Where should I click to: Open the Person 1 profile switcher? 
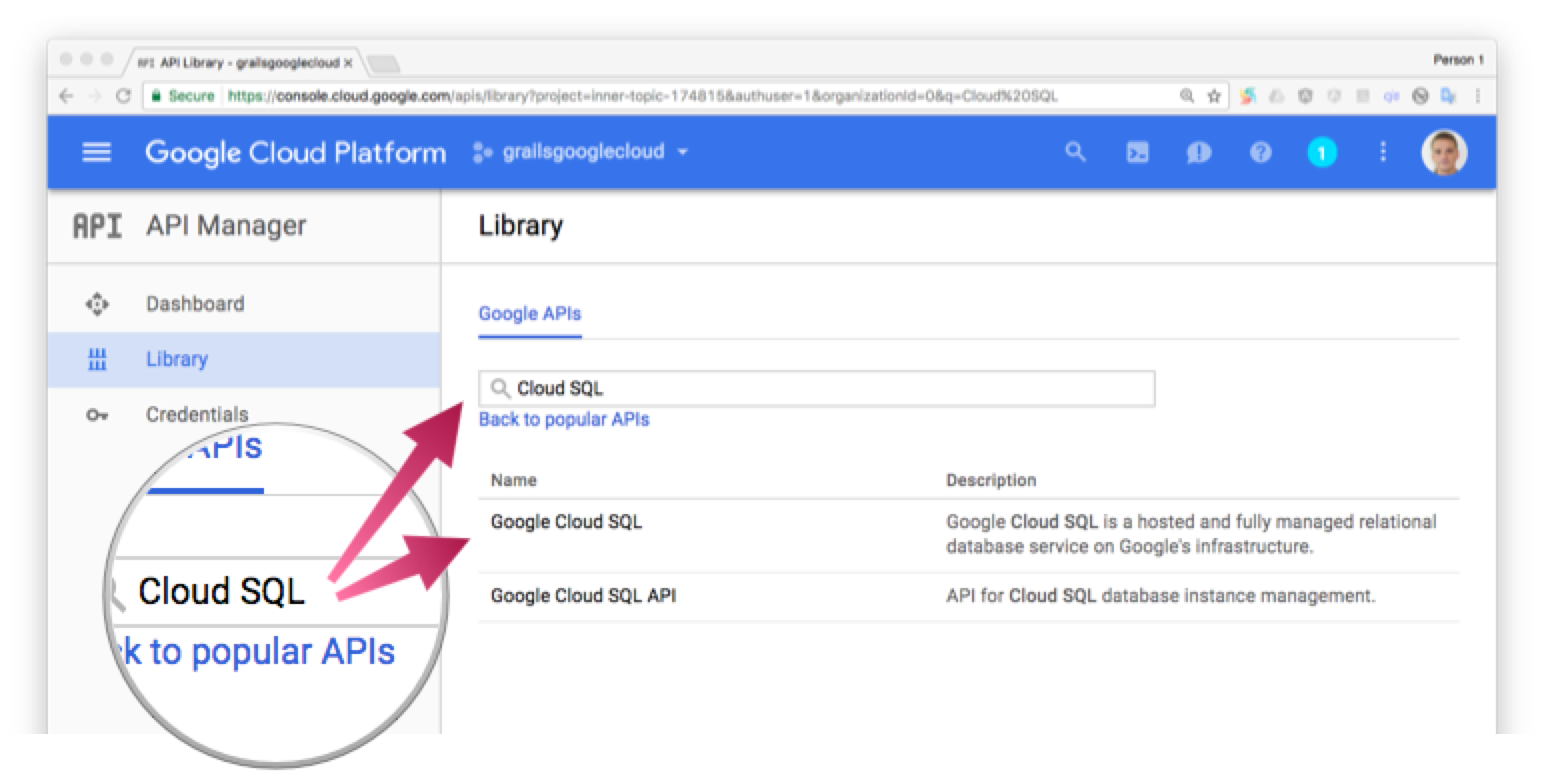1459,60
